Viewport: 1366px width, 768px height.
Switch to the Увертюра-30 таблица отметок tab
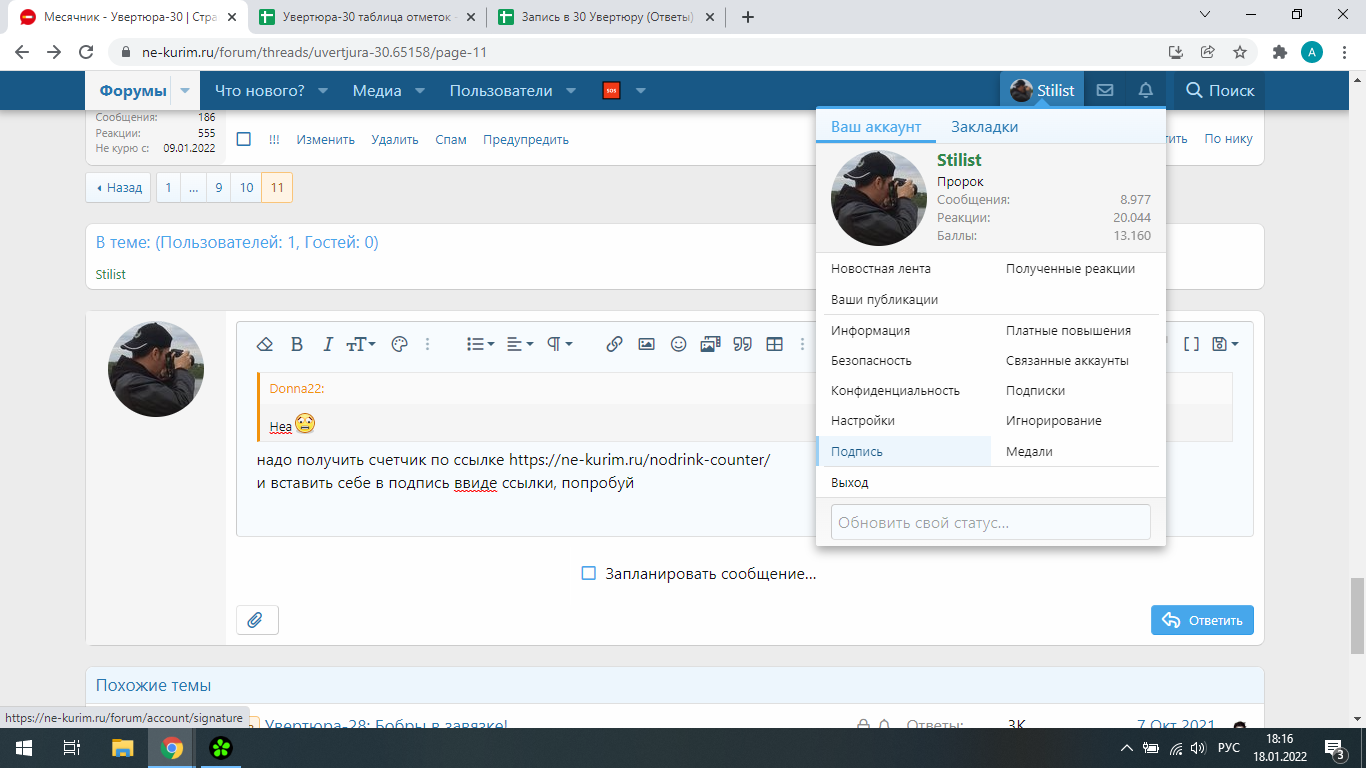(368, 17)
